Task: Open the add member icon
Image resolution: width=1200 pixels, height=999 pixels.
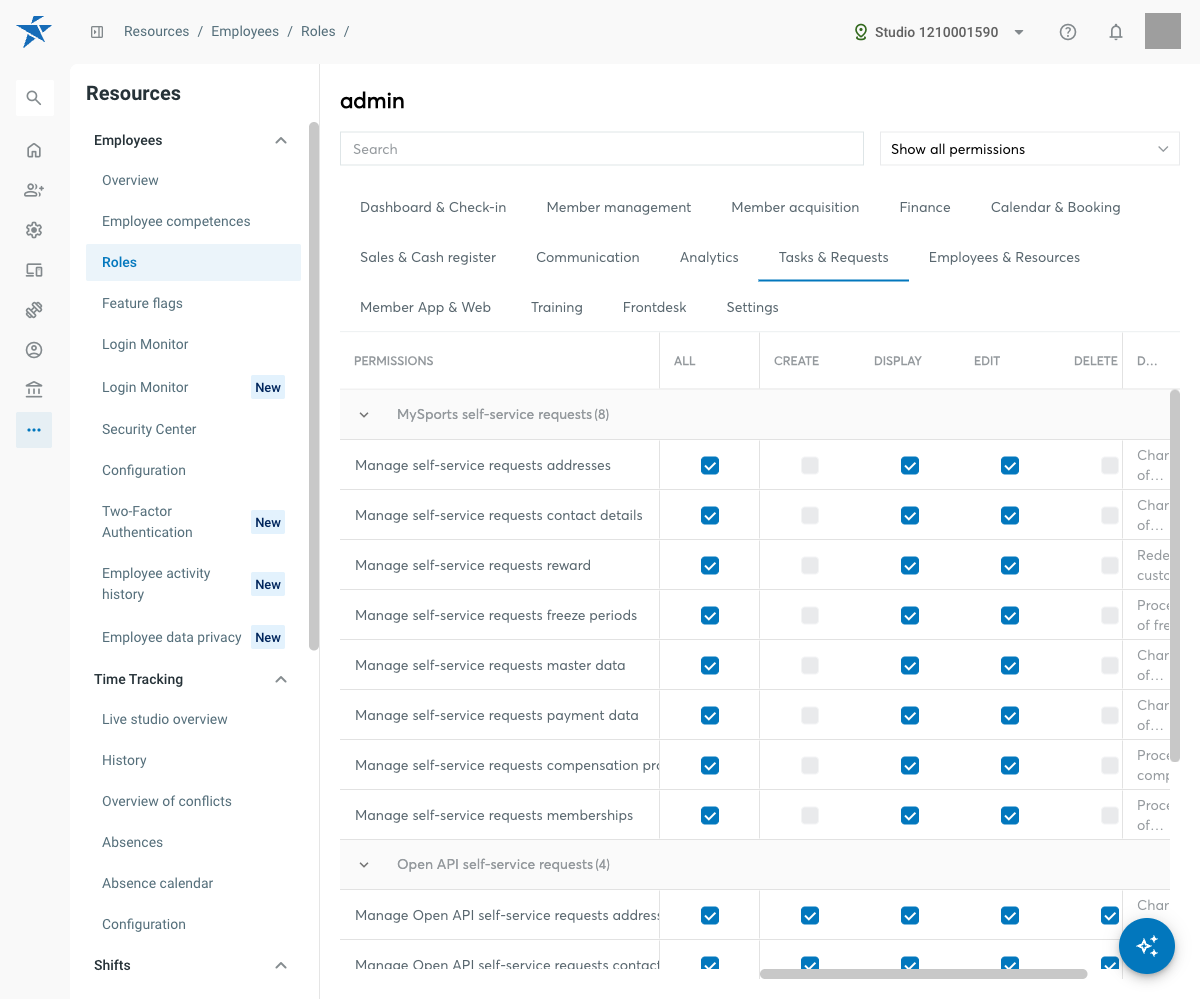Action: click(34, 190)
